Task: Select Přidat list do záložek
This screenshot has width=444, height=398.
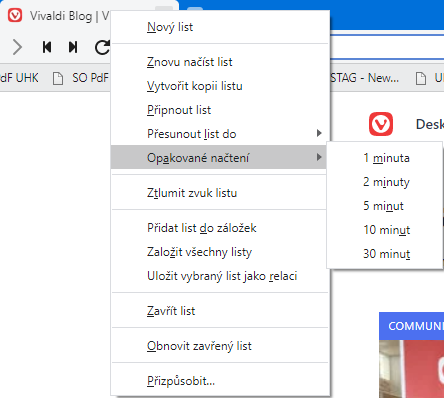Action: click(x=220, y=228)
